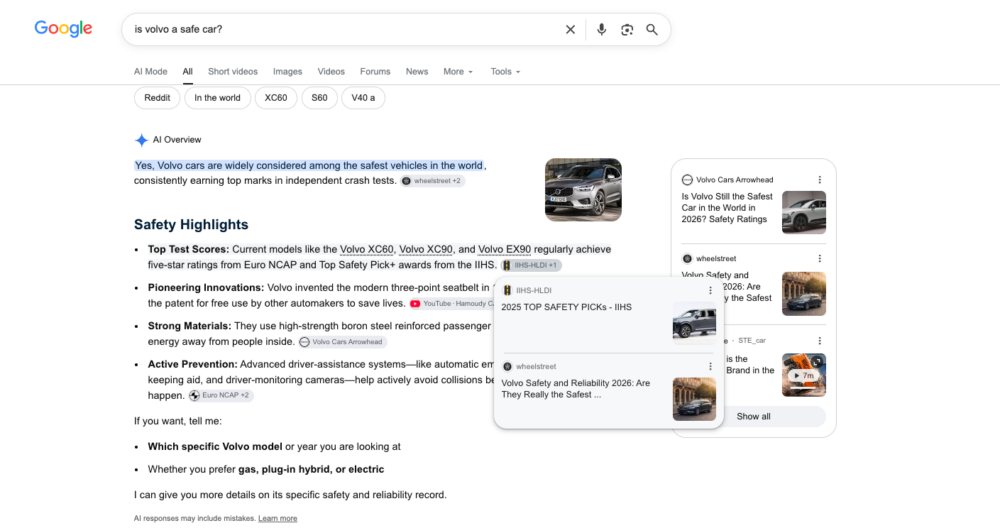Start voice search with microphone icon
The height and width of the screenshot is (528, 1000).
coord(601,29)
